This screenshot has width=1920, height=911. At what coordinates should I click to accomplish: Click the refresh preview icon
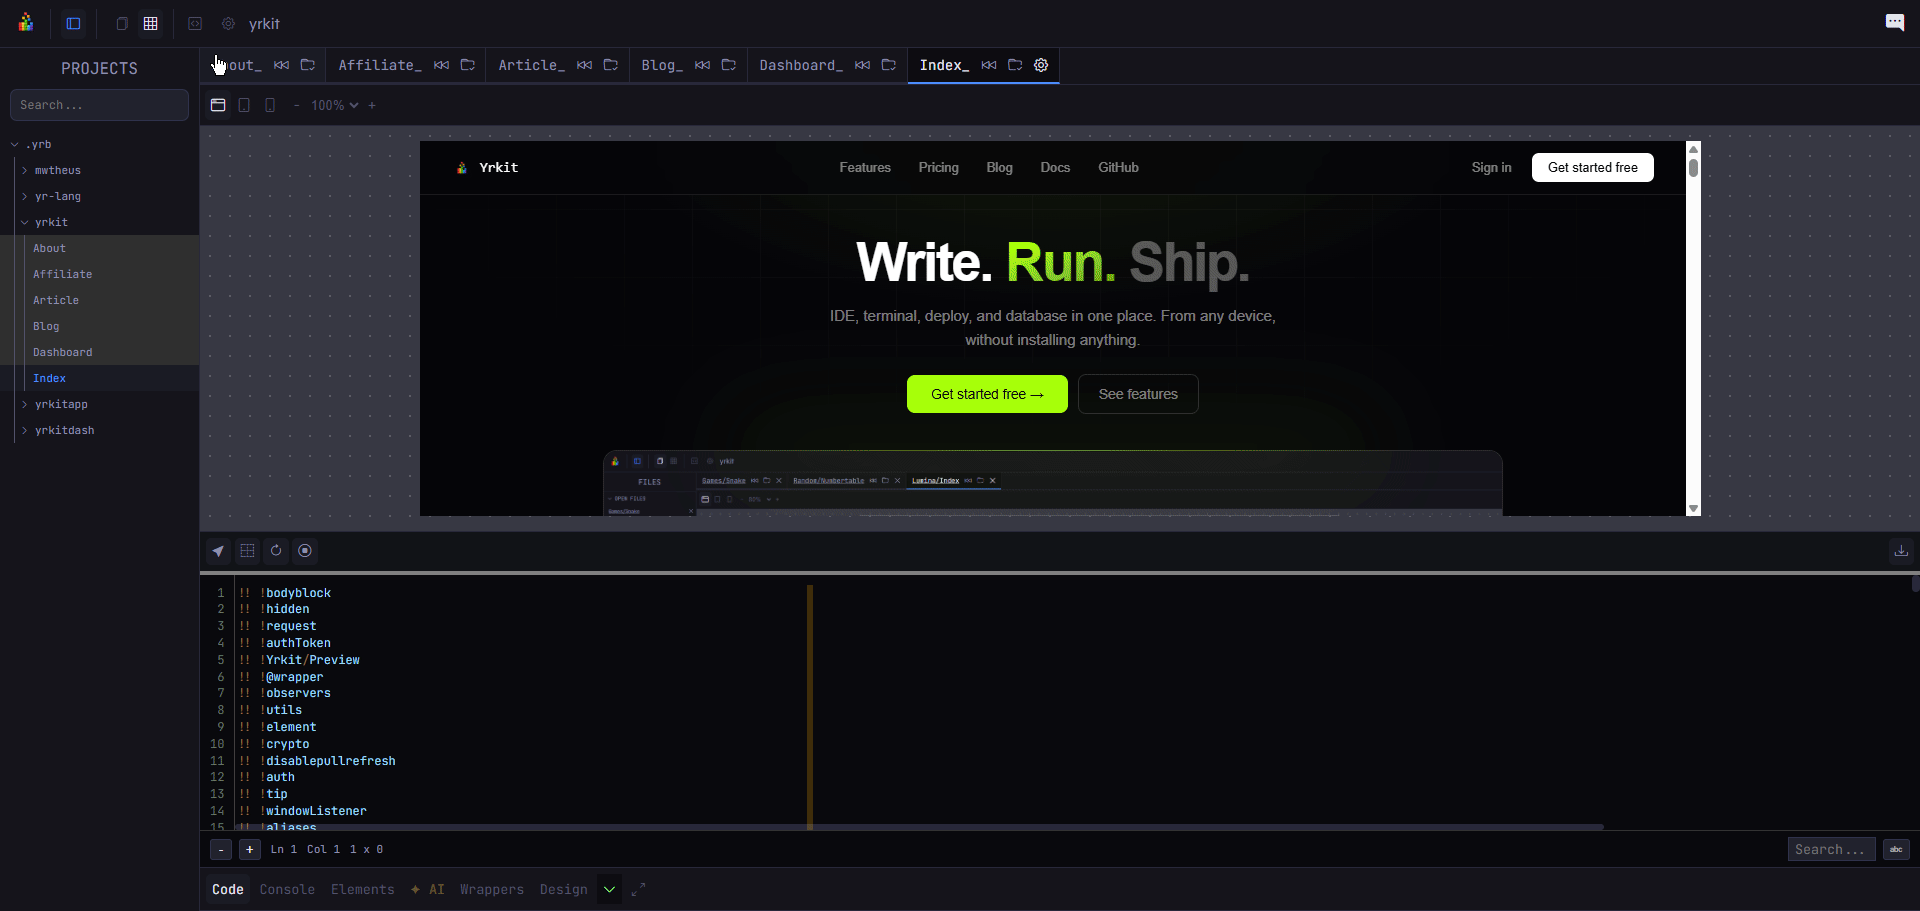click(276, 551)
